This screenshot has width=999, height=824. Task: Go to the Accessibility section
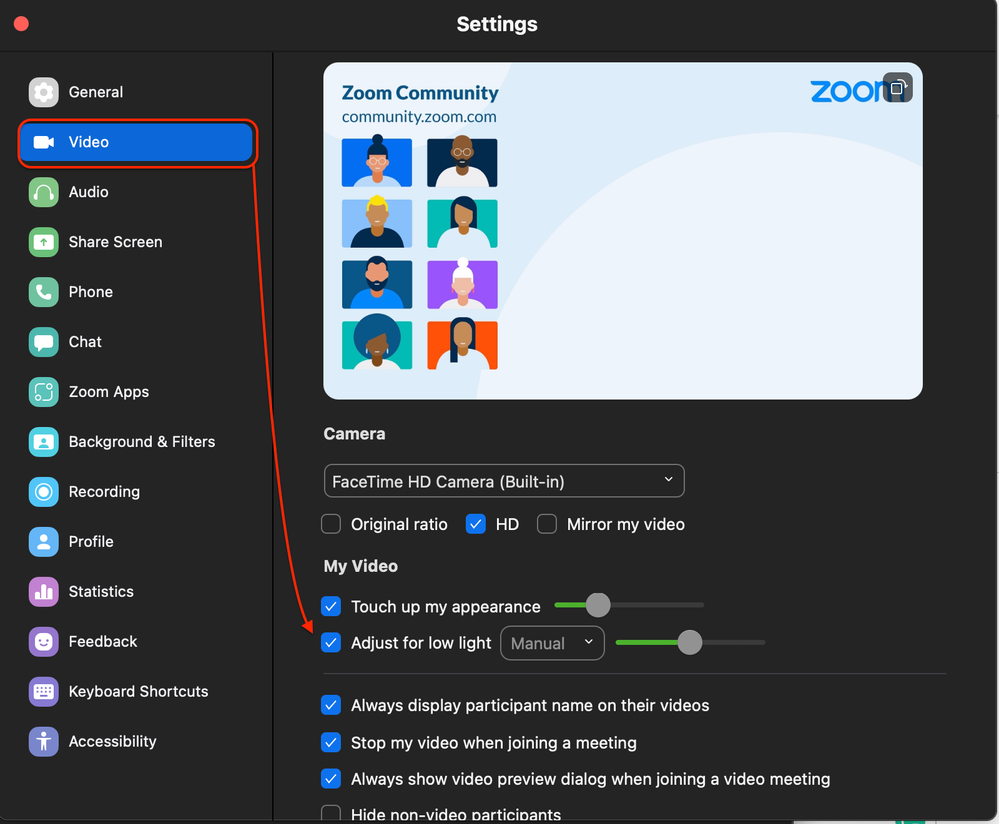112,742
